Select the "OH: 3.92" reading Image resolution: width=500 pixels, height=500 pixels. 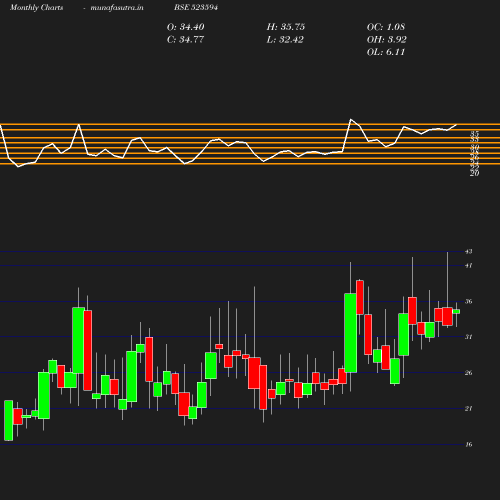tap(387, 40)
